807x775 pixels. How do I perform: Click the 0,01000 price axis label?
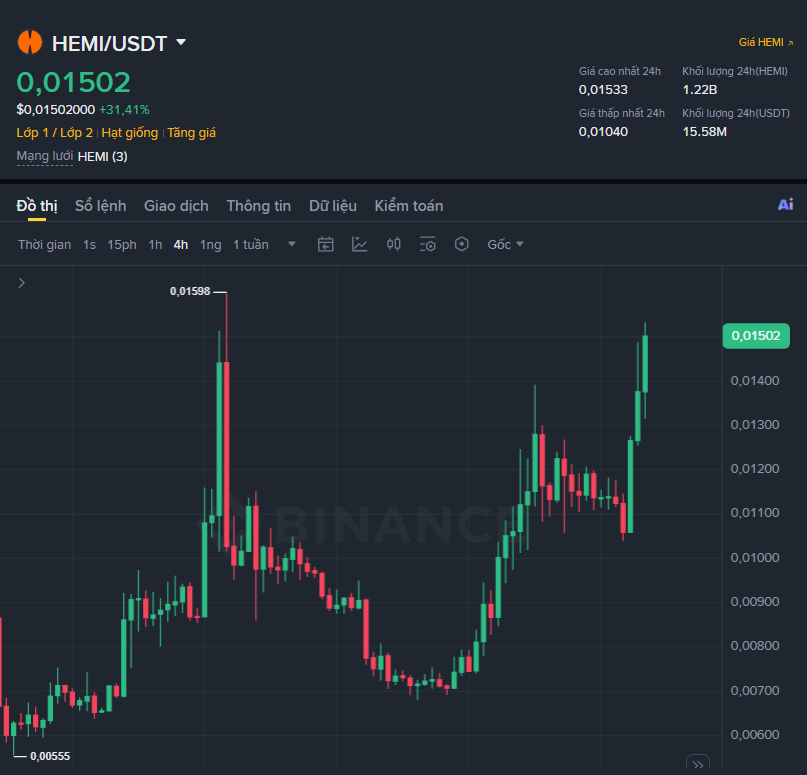pyautogui.click(x=755, y=557)
